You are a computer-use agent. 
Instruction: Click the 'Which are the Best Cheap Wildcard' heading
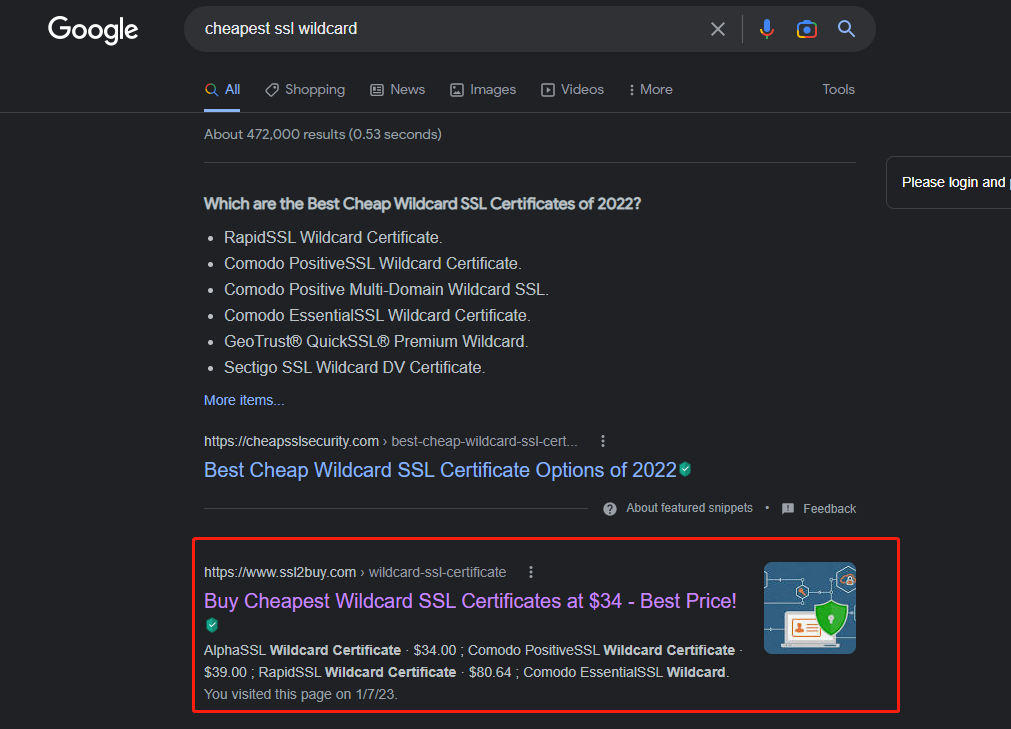point(422,204)
